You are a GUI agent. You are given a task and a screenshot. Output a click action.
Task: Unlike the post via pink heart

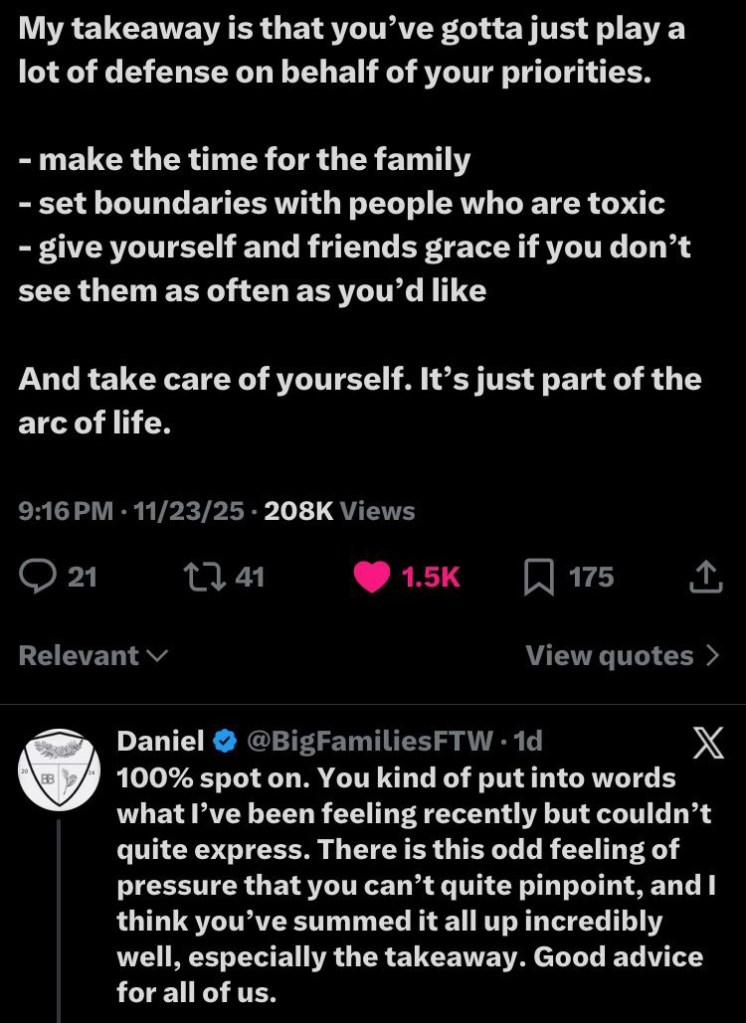pyautogui.click(x=373, y=578)
